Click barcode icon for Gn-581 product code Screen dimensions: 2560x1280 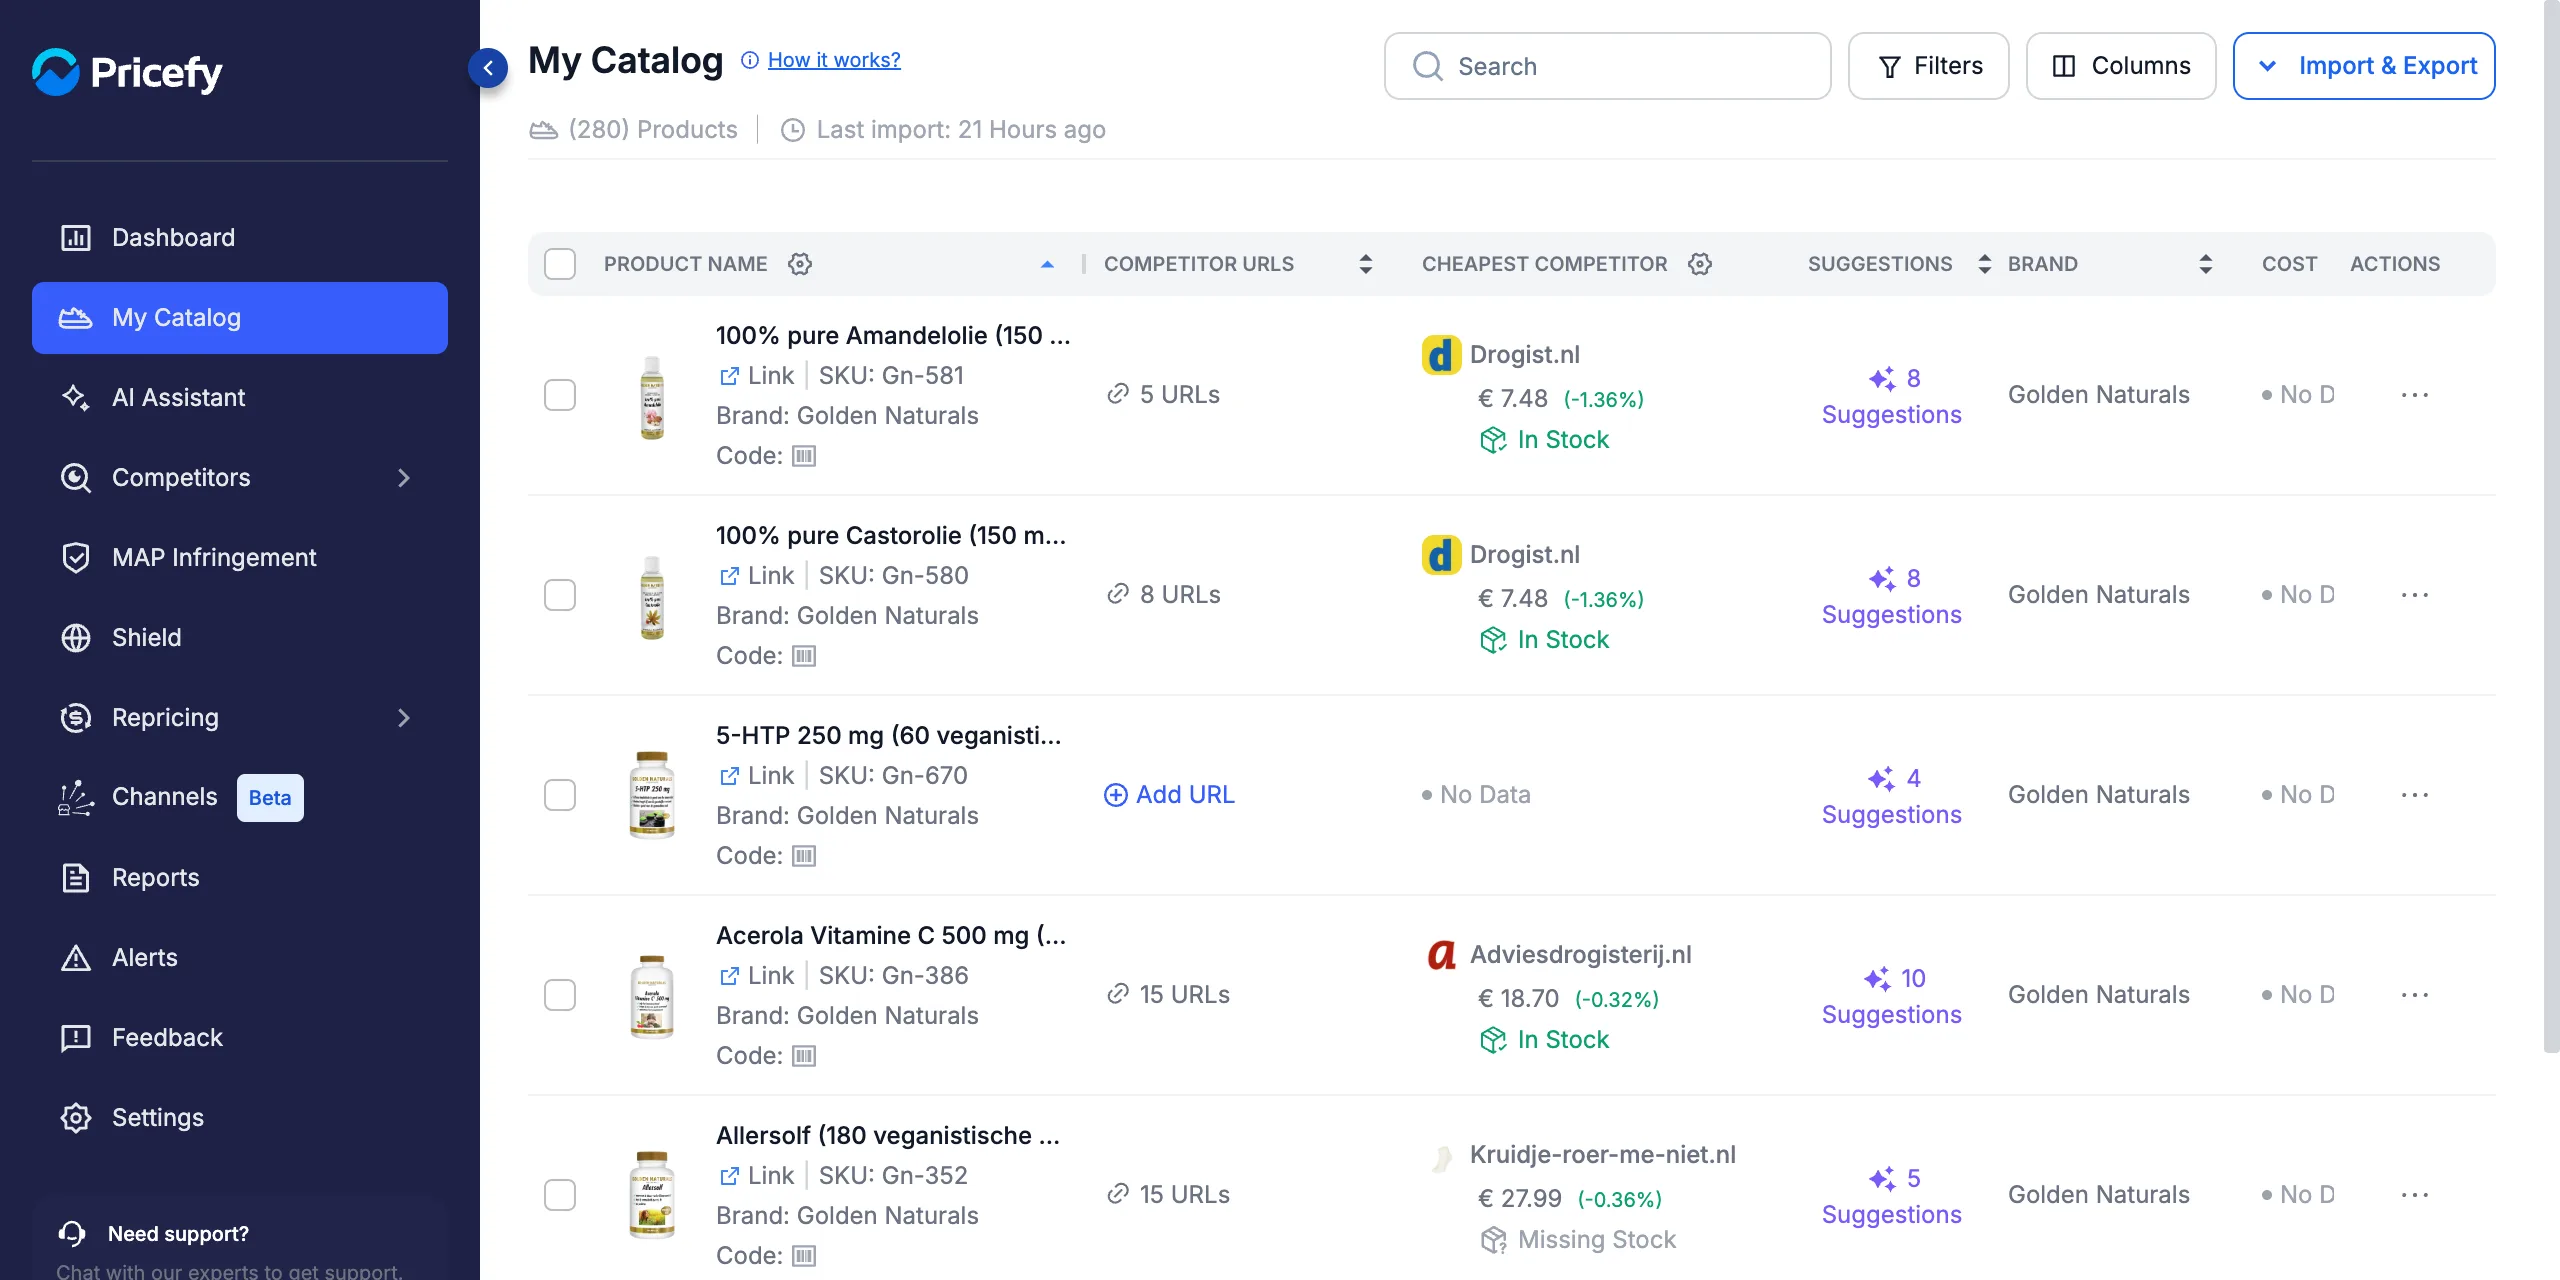(x=804, y=456)
